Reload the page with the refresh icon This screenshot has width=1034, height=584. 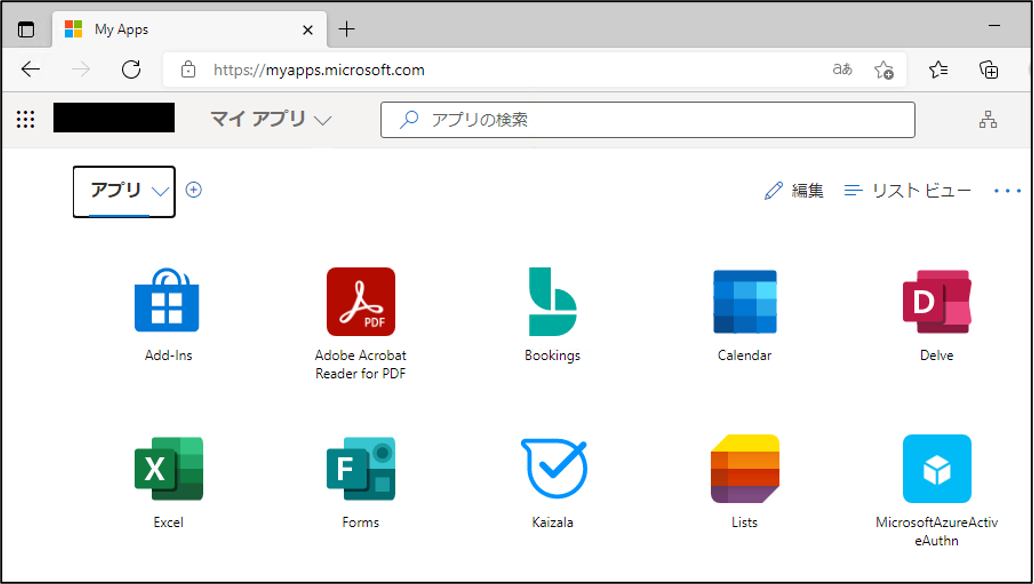[131, 69]
